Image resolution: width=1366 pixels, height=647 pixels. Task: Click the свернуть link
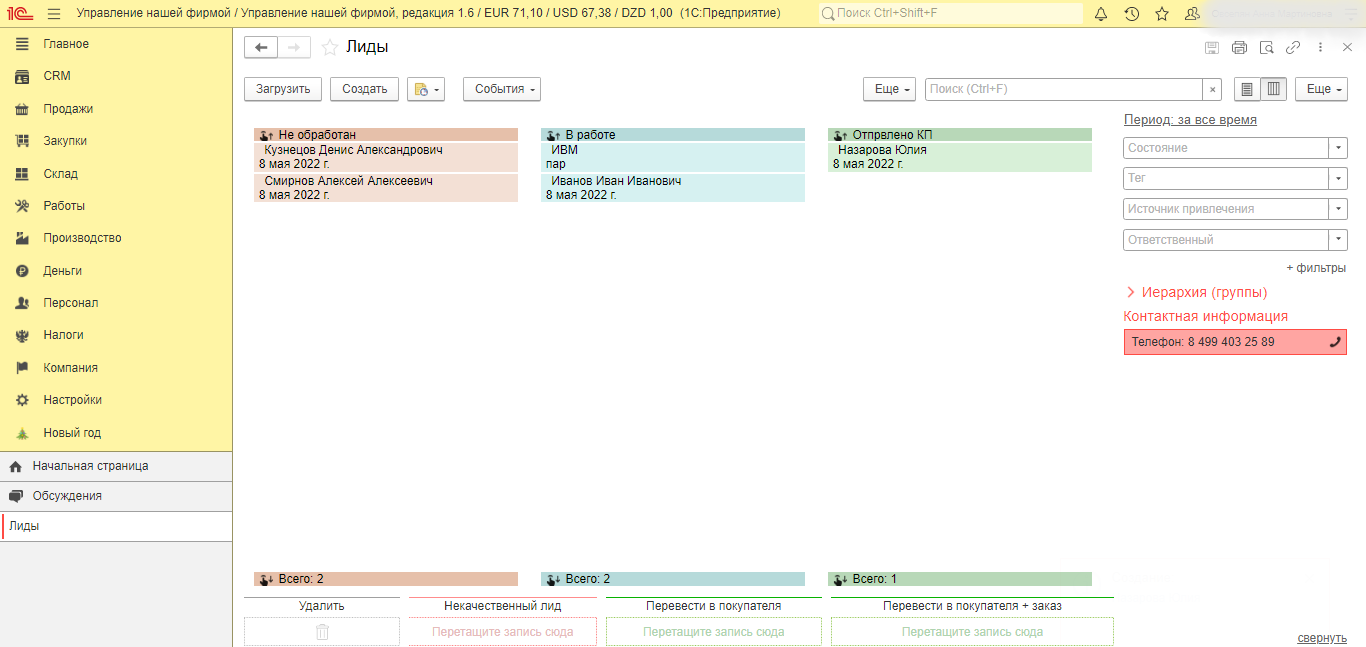(1322, 638)
